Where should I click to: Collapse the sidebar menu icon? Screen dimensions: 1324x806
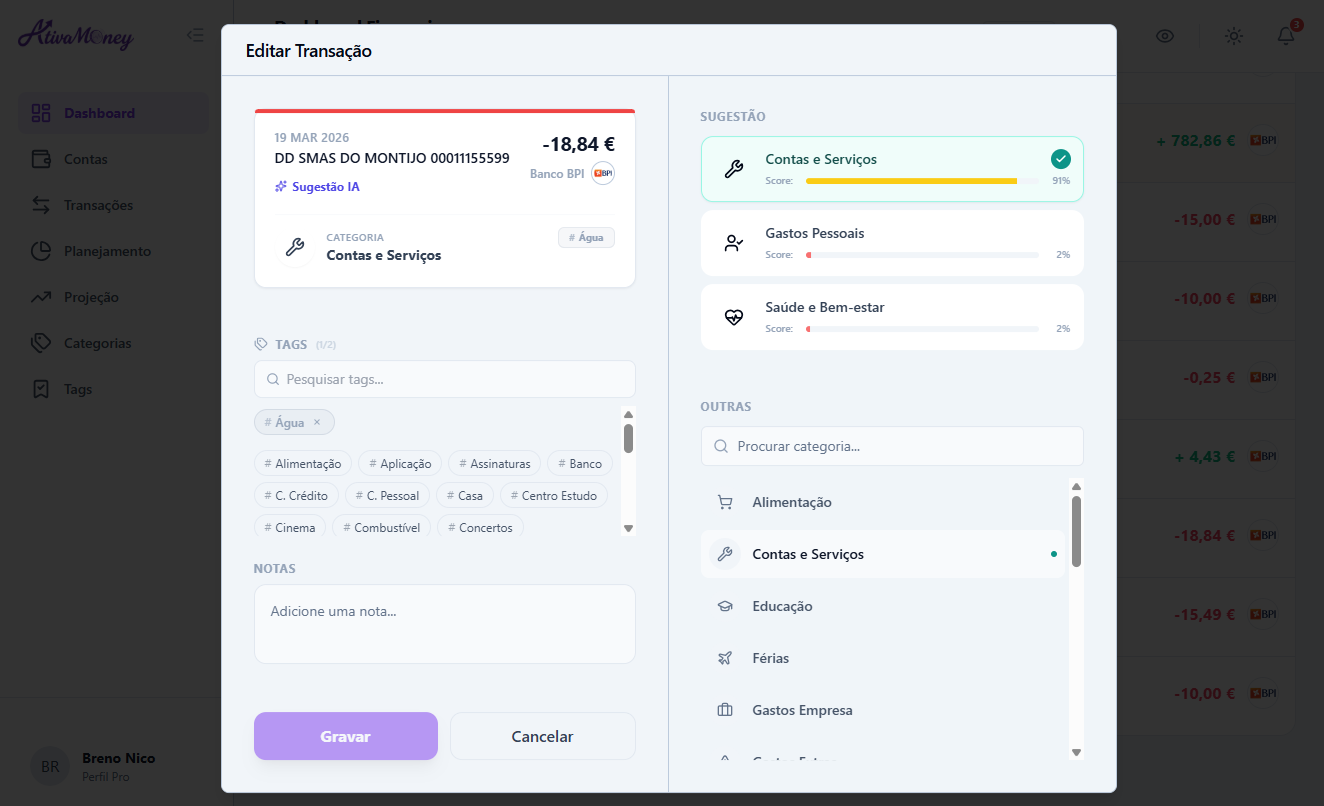pos(195,36)
